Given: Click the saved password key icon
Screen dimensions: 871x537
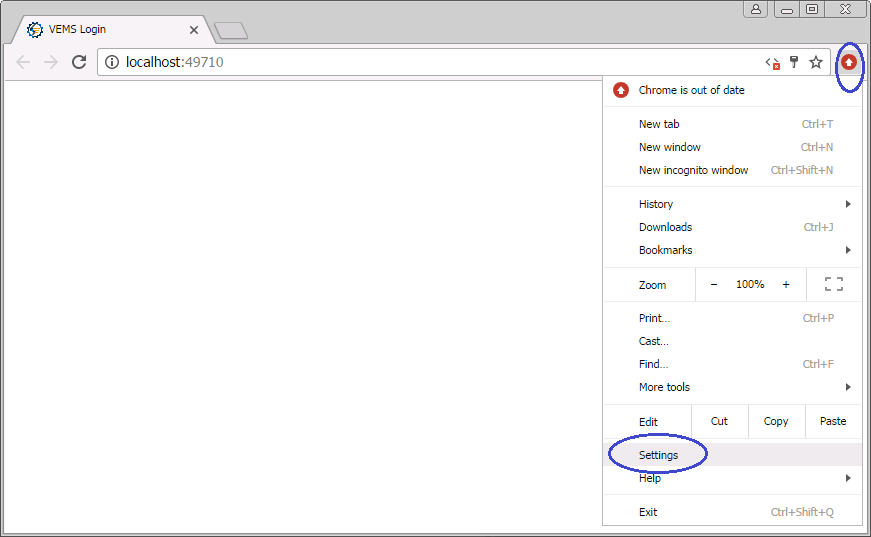Looking at the screenshot, I should point(795,62).
